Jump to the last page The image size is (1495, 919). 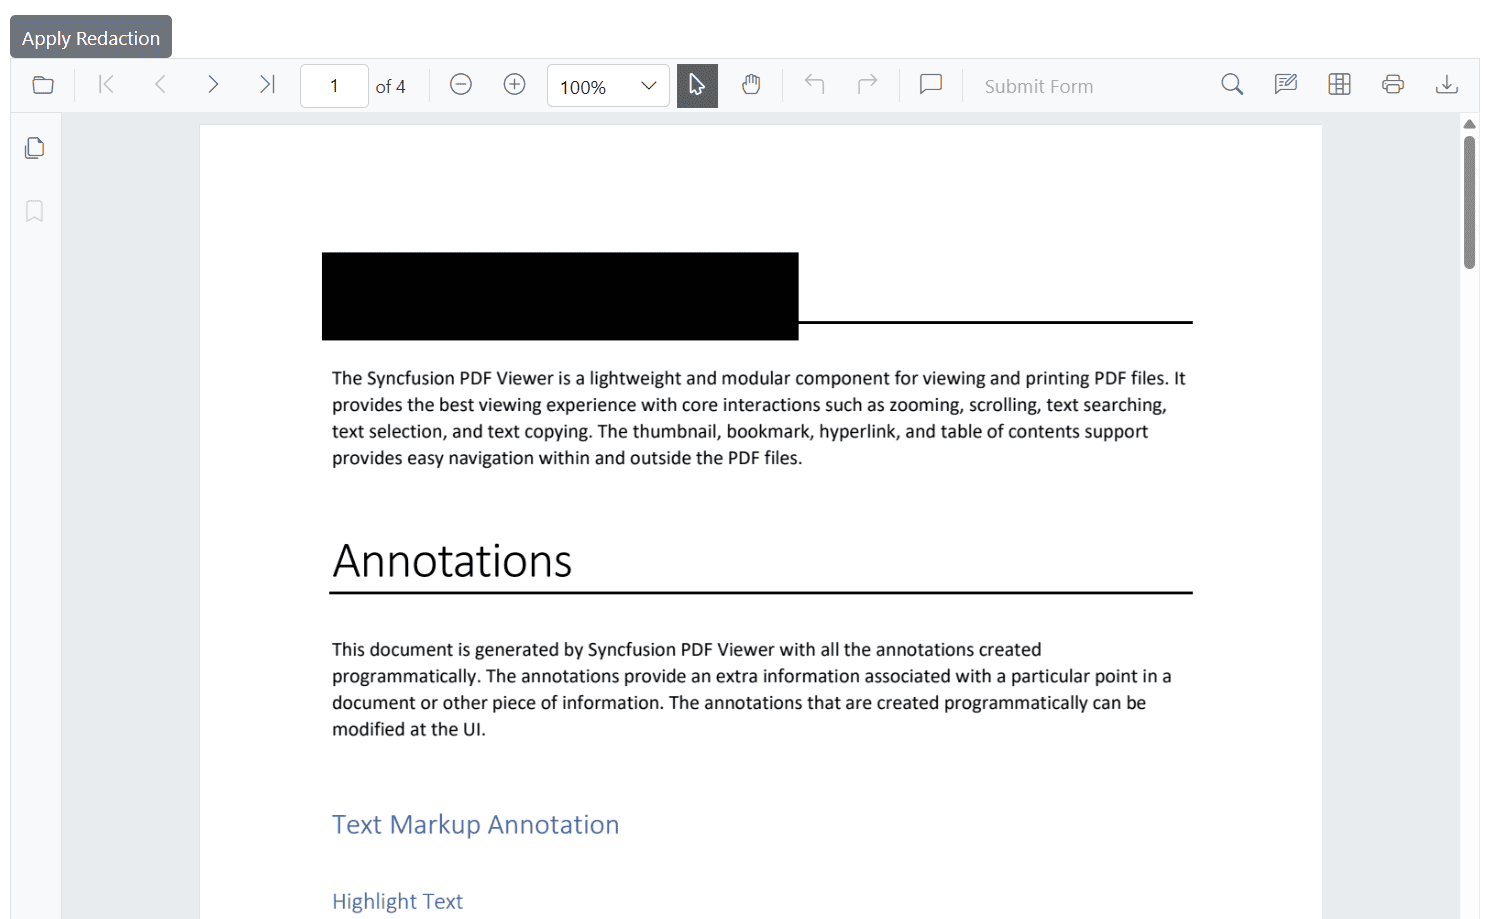pyautogui.click(x=267, y=85)
